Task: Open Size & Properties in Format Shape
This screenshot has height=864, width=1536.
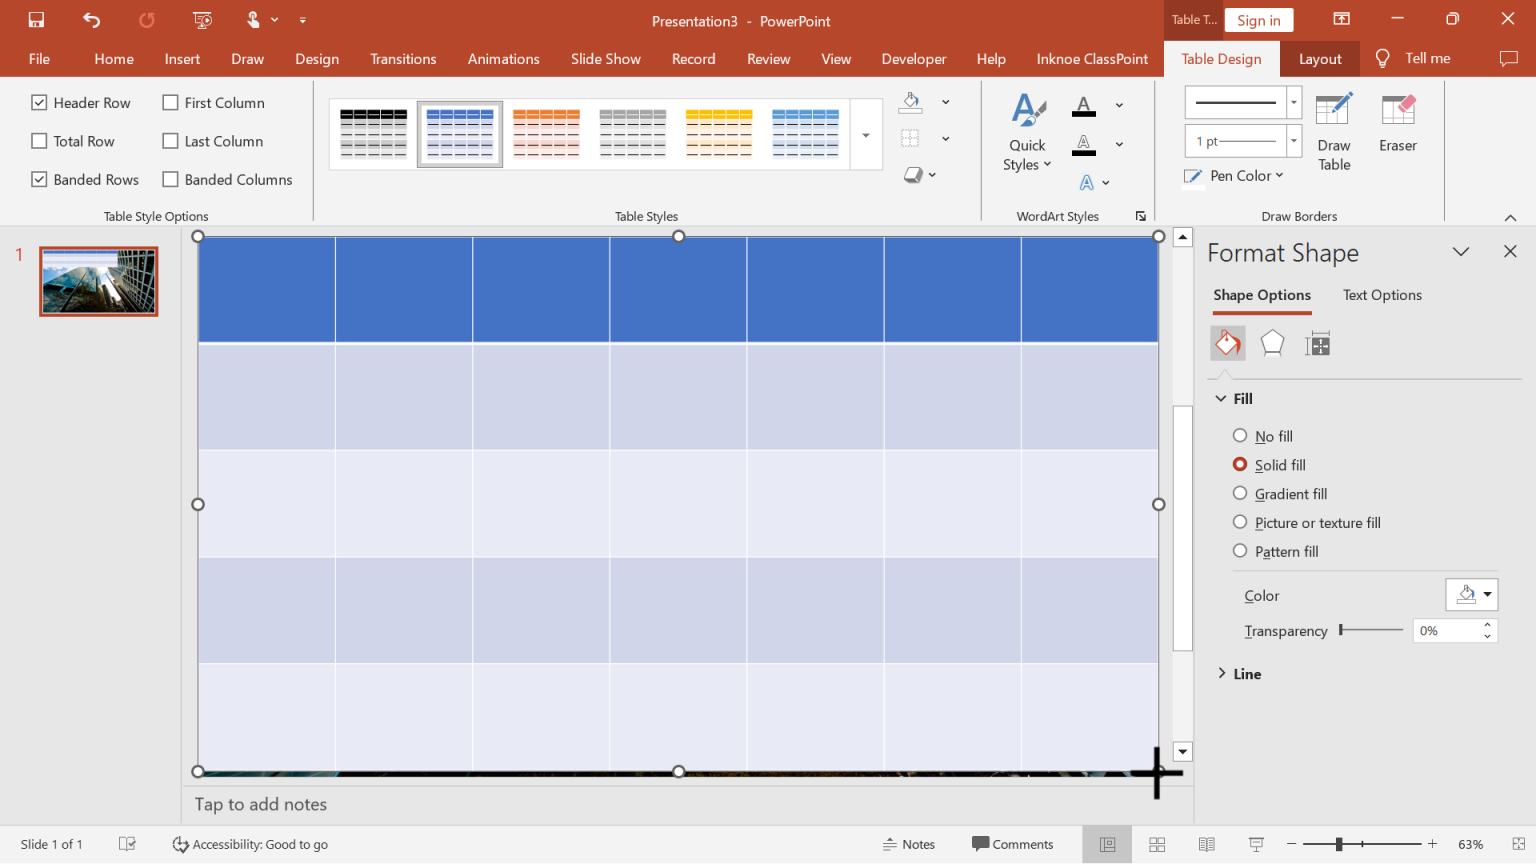Action: pos(1317,343)
